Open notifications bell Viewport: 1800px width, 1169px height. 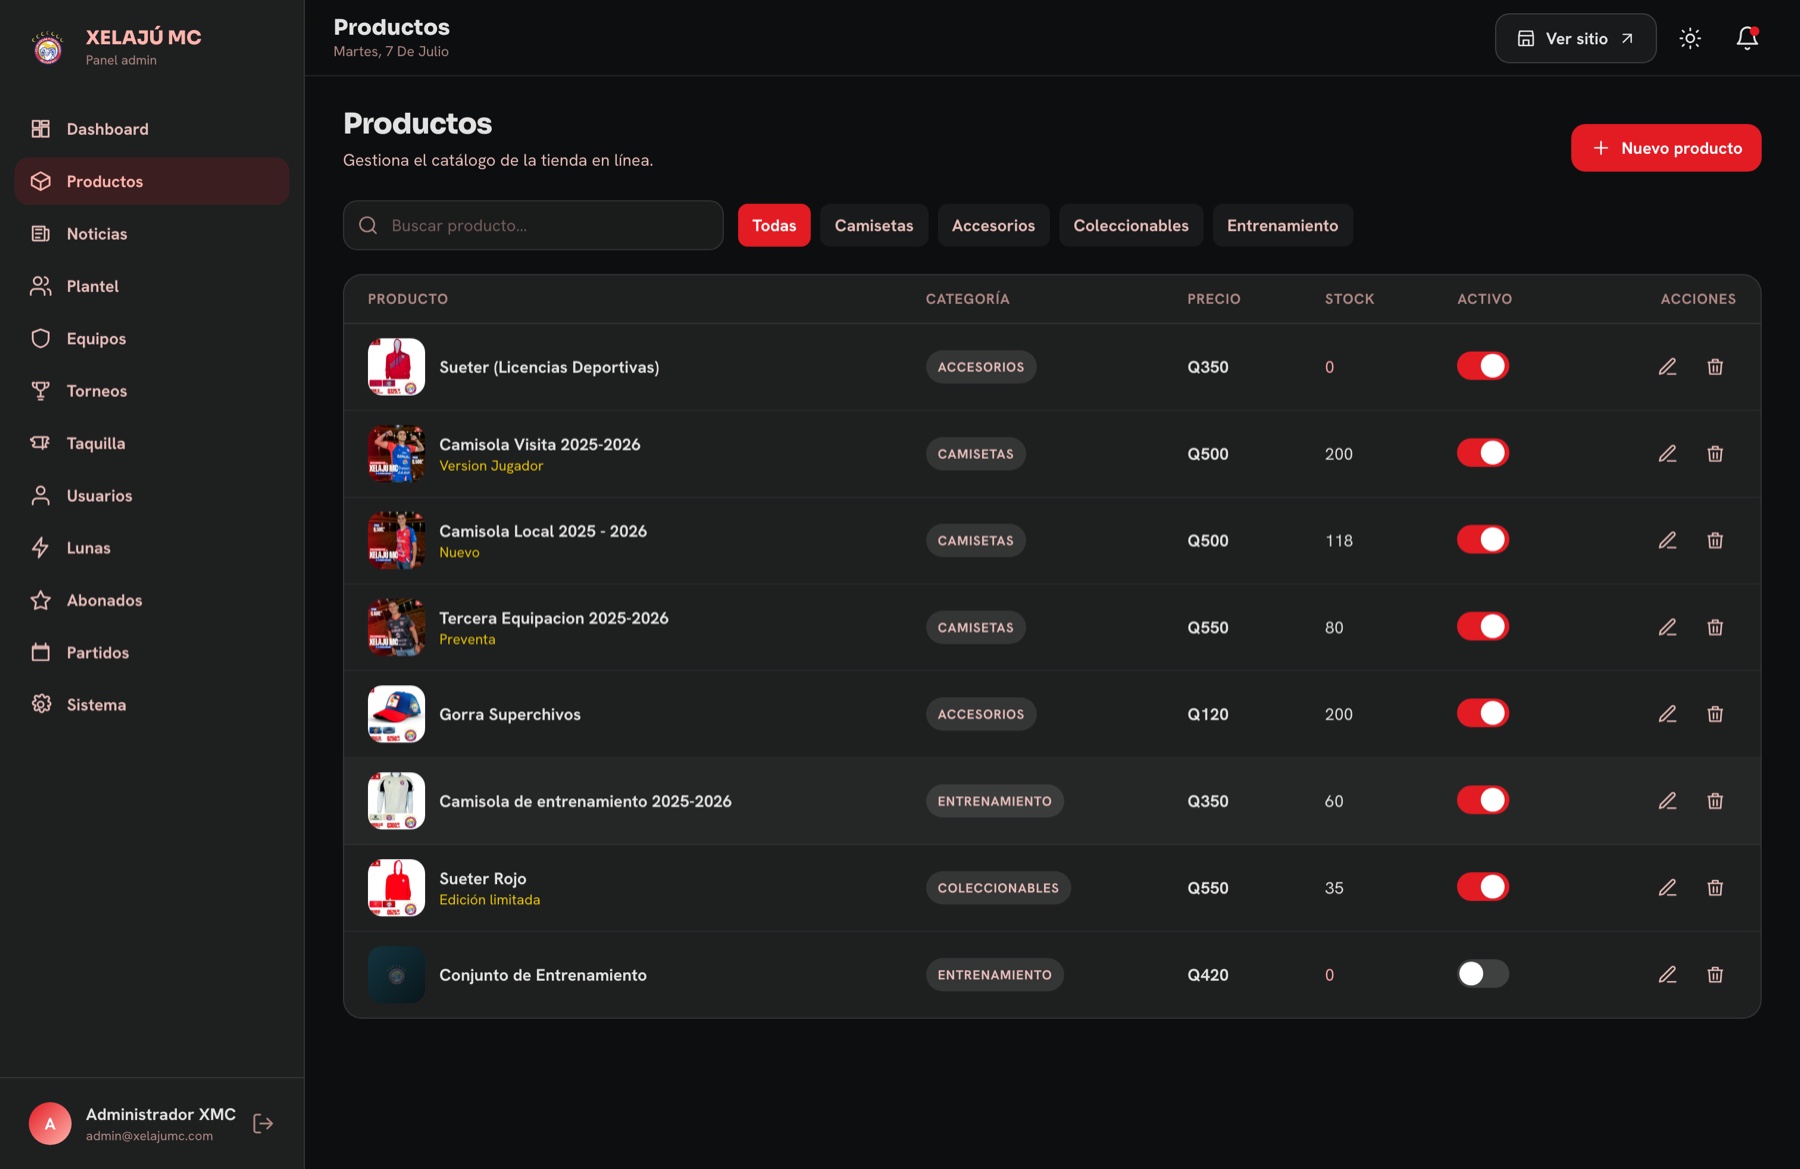(x=1747, y=38)
